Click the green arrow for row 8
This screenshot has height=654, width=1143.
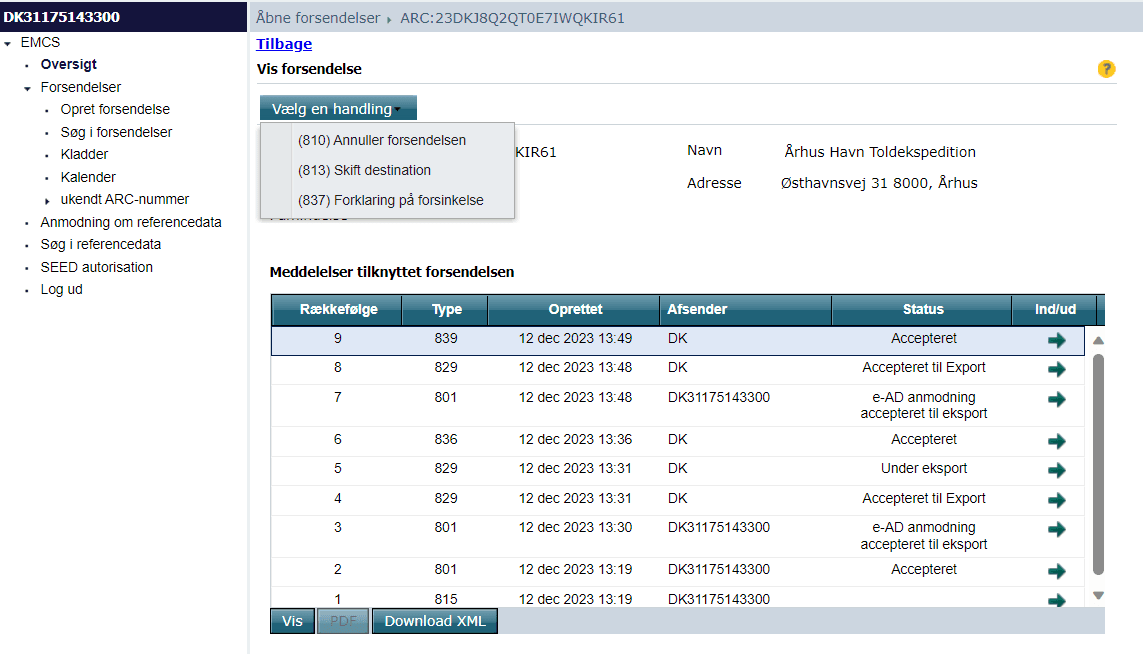(1056, 369)
